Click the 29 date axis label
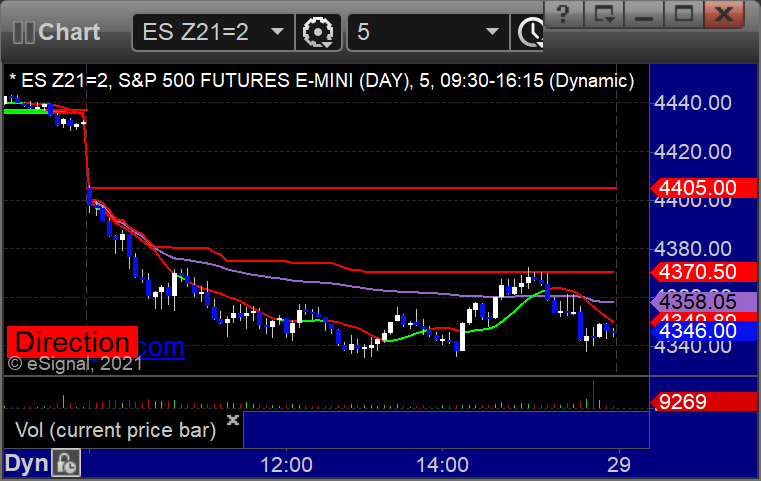761x481 pixels. click(619, 465)
